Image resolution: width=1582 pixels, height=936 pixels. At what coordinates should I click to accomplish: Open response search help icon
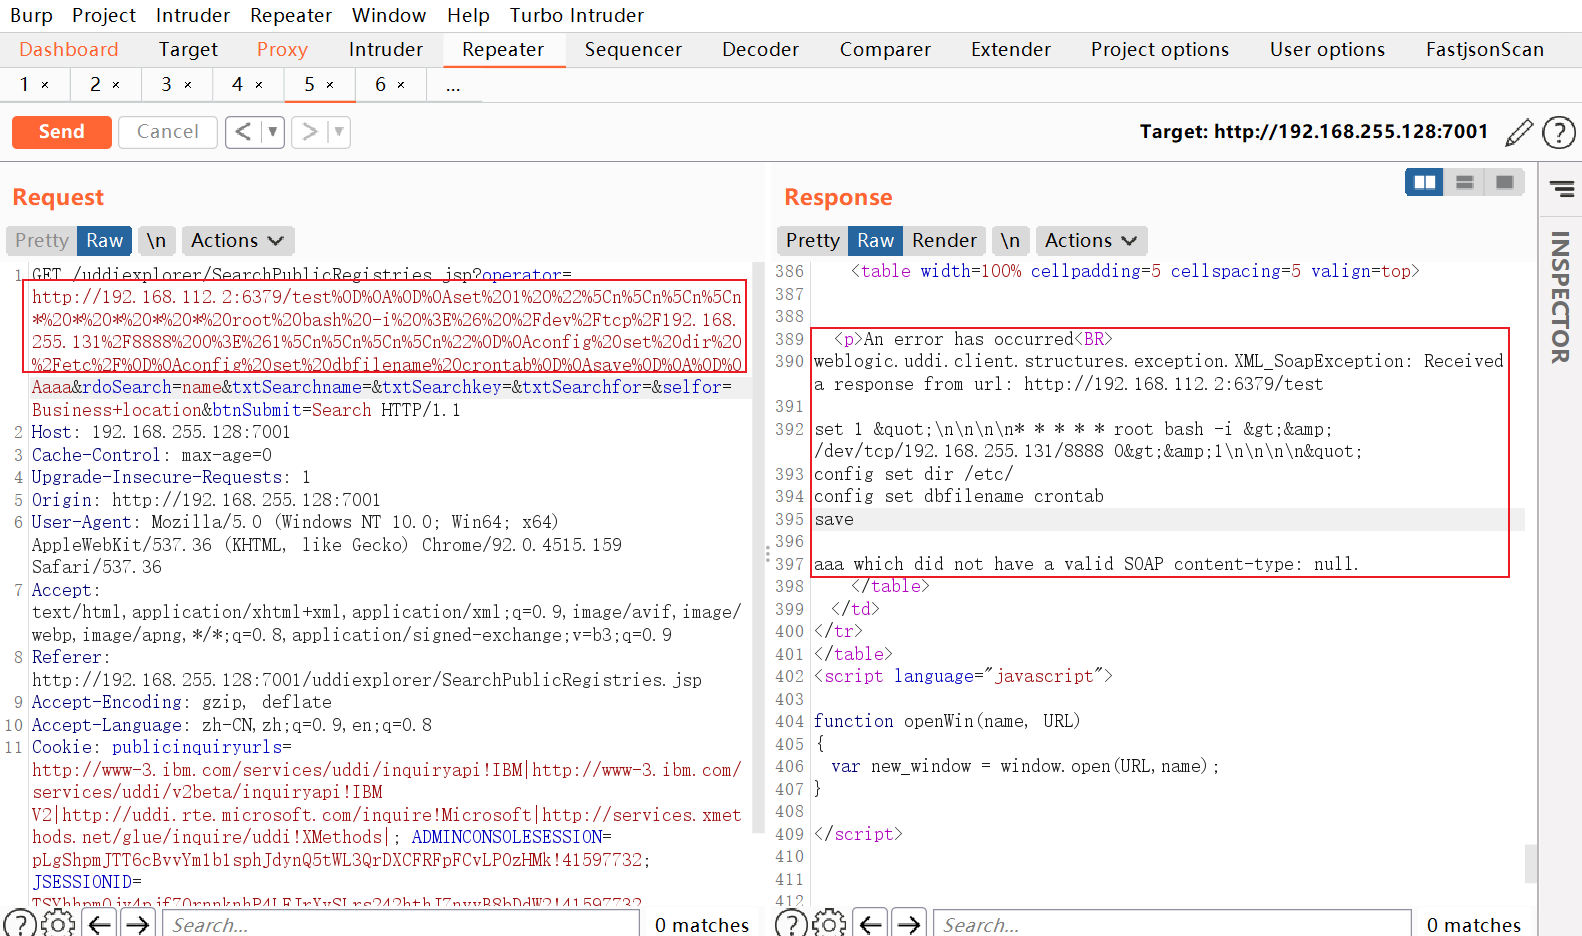tap(791, 924)
